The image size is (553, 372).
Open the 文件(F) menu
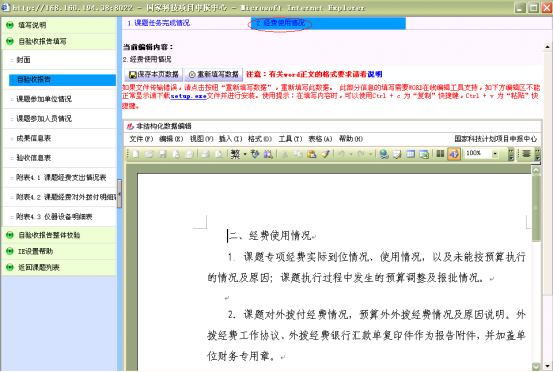click(141, 139)
